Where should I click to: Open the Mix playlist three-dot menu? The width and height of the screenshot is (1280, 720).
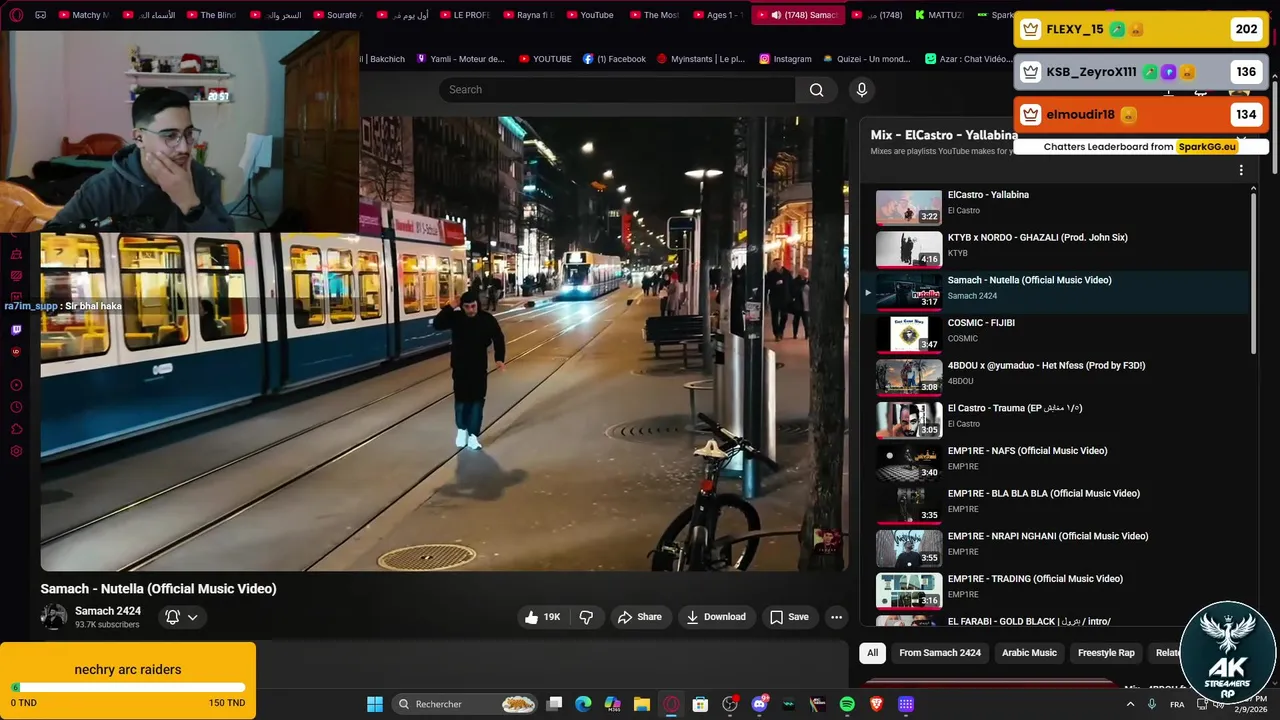pyautogui.click(x=1241, y=170)
